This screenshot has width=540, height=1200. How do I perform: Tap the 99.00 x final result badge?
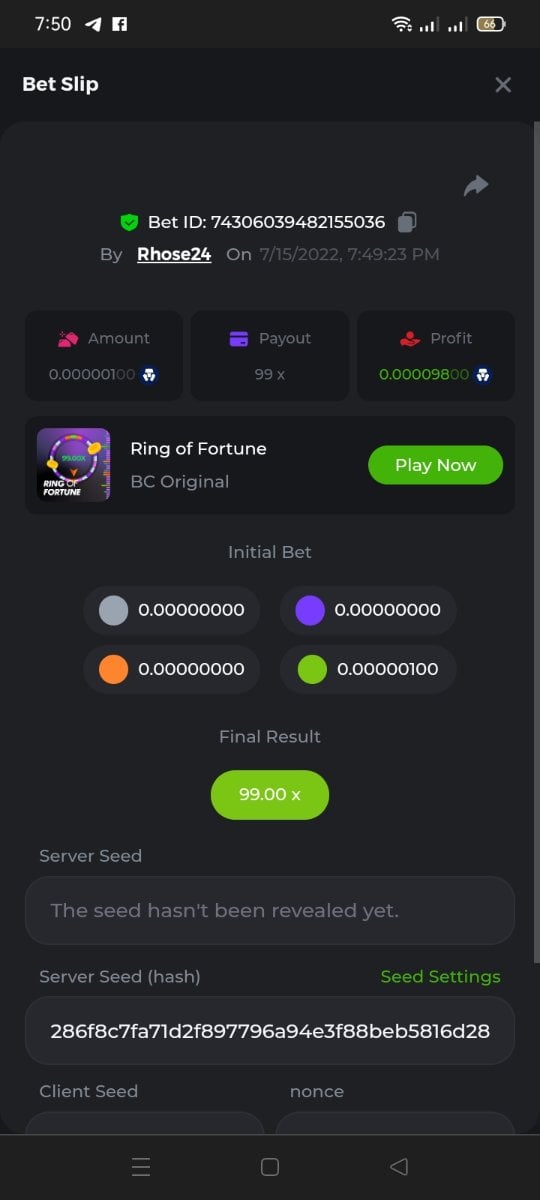coord(270,794)
